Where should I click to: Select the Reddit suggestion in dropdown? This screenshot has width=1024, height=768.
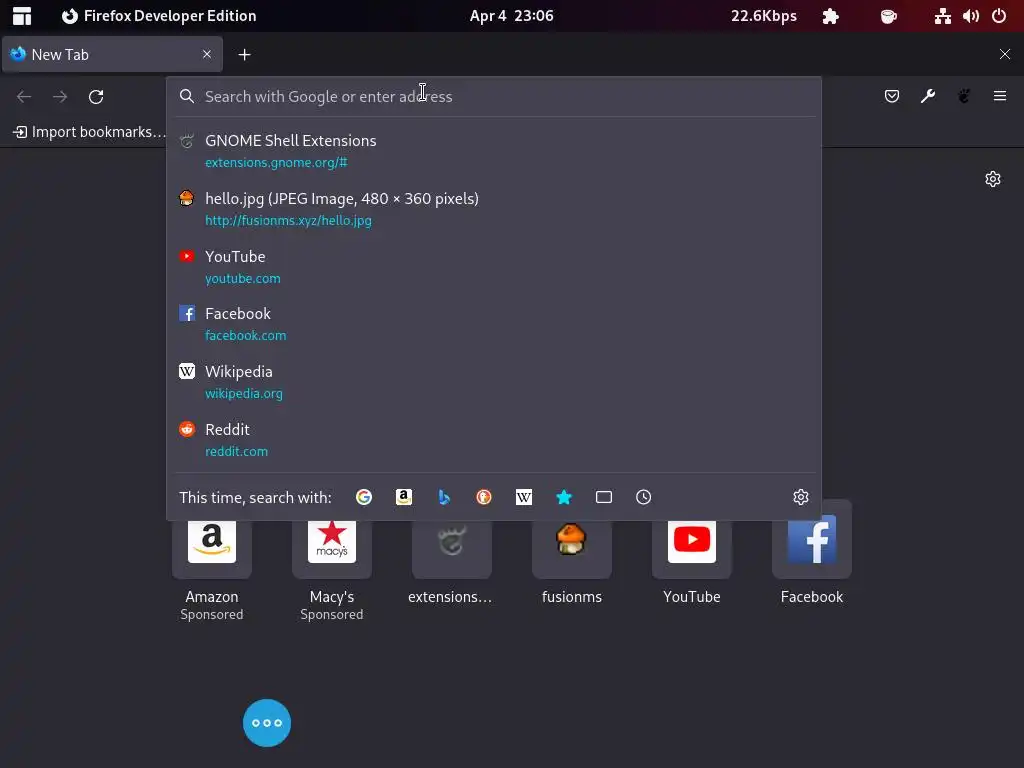(x=494, y=440)
